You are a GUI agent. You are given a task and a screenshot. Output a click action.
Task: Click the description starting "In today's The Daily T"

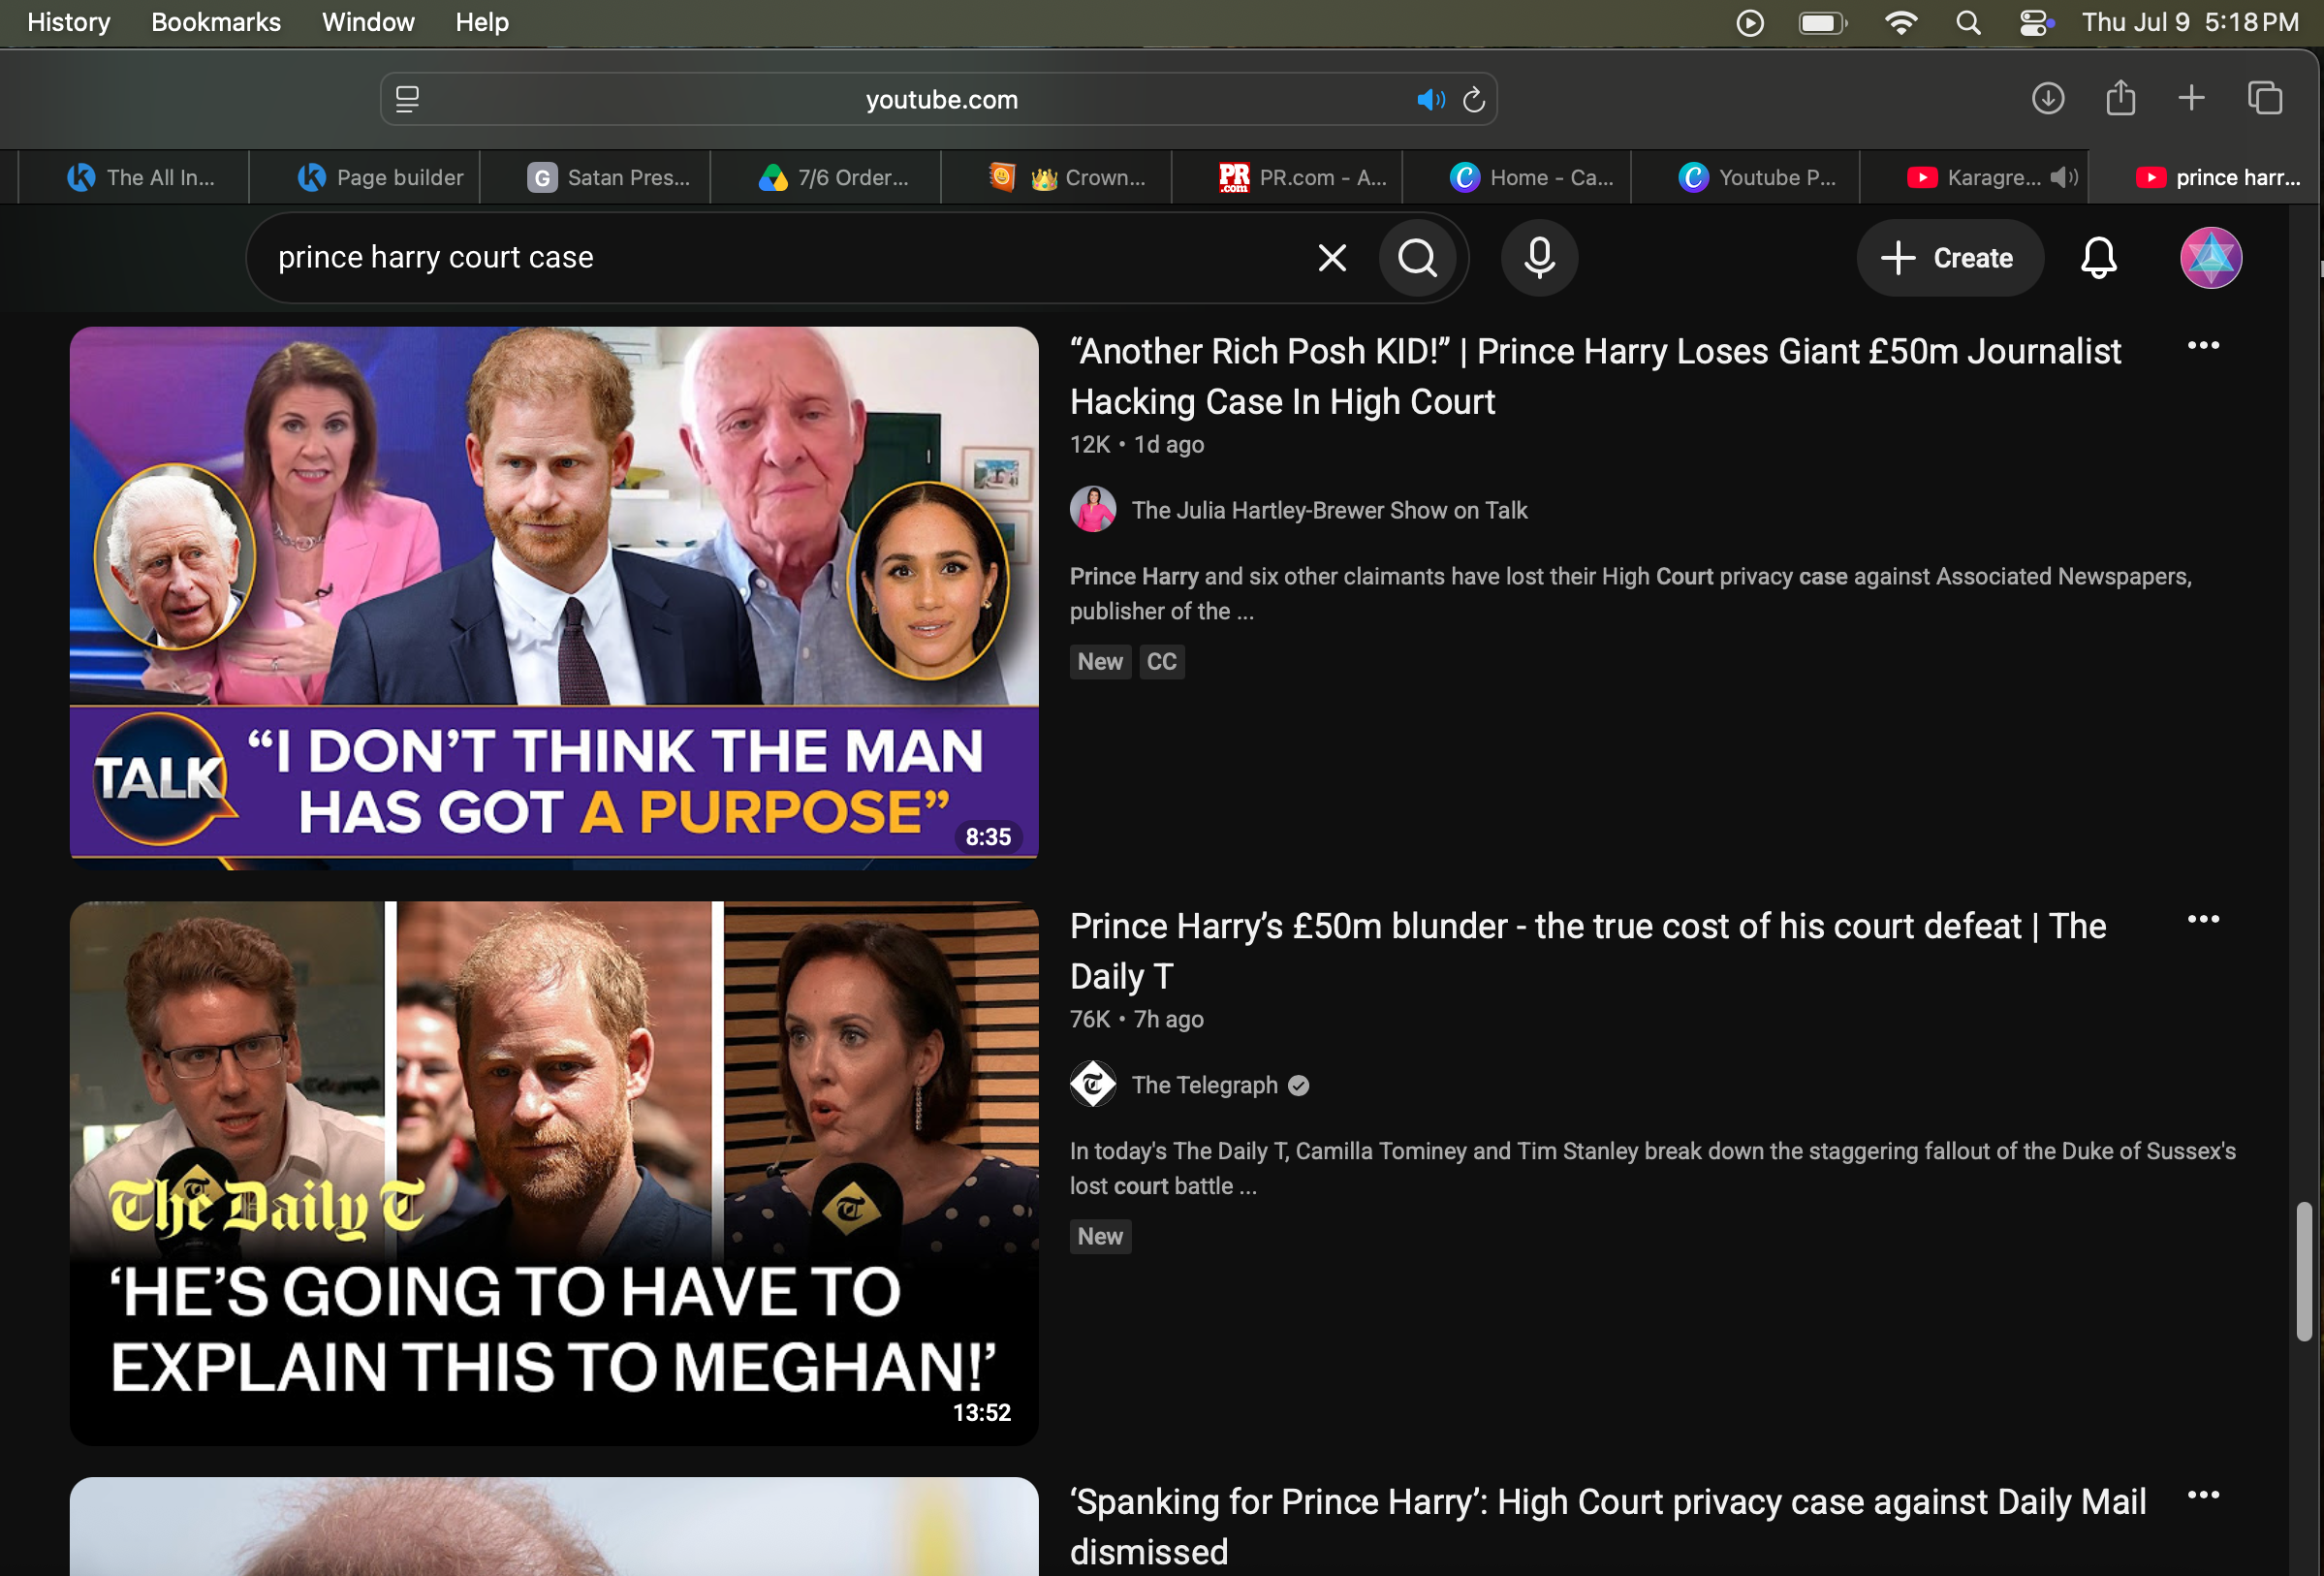pyautogui.click(x=1653, y=1168)
